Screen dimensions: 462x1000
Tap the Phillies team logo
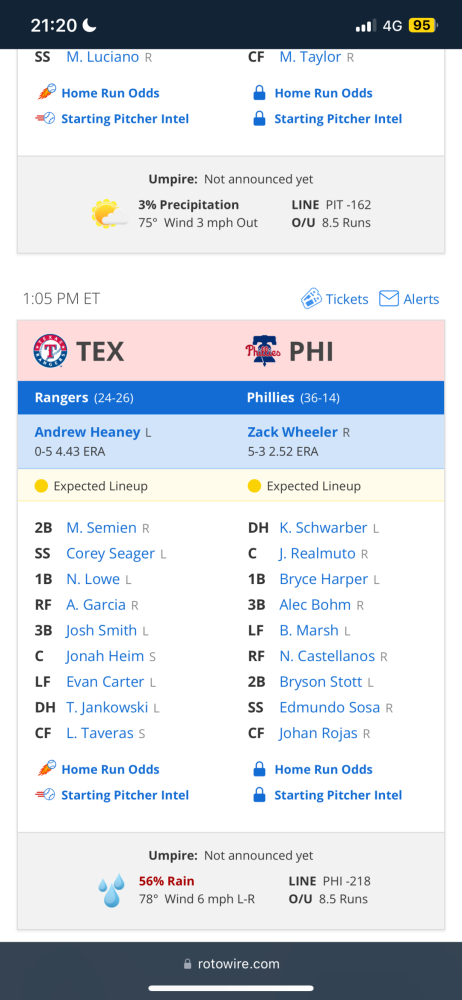[263, 351]
